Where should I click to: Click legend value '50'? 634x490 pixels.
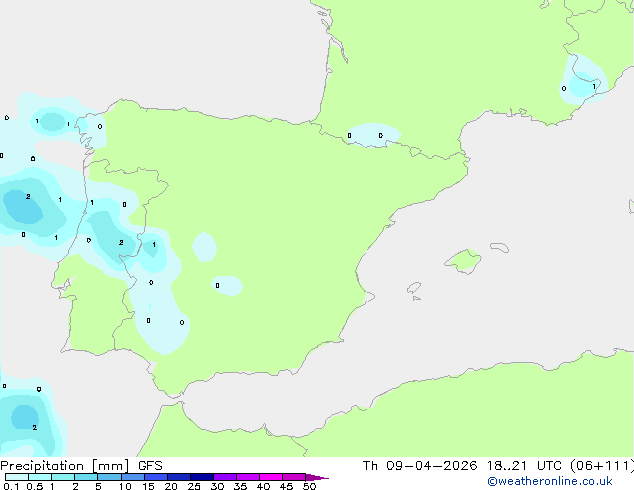pos(309,486)
